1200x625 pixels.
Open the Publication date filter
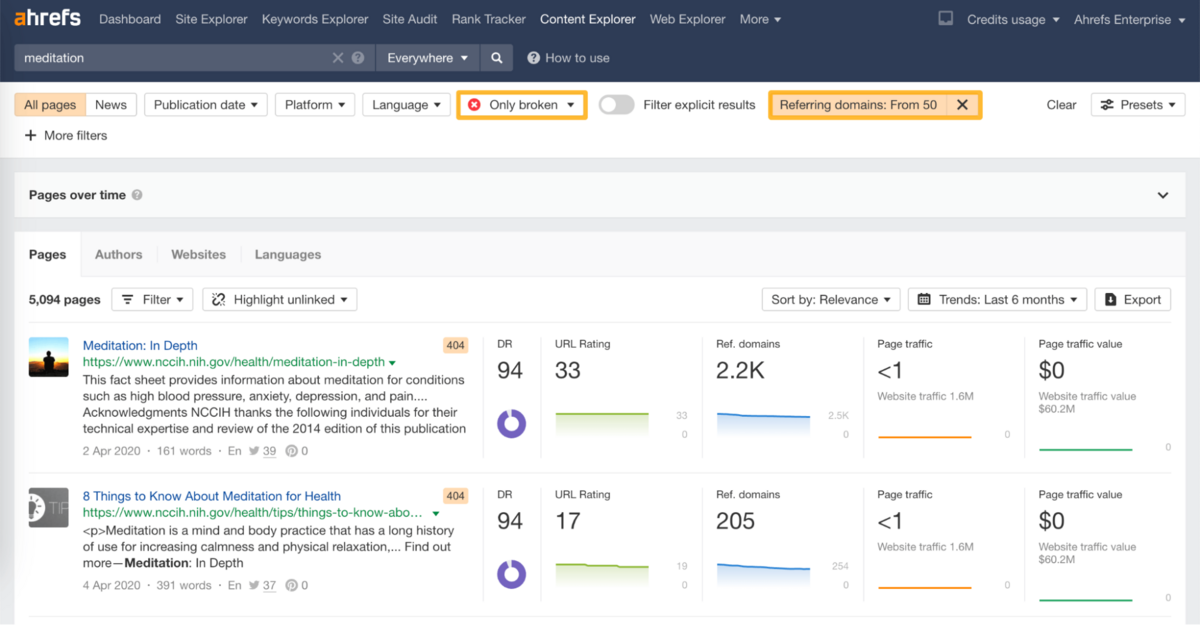(206, 105)
